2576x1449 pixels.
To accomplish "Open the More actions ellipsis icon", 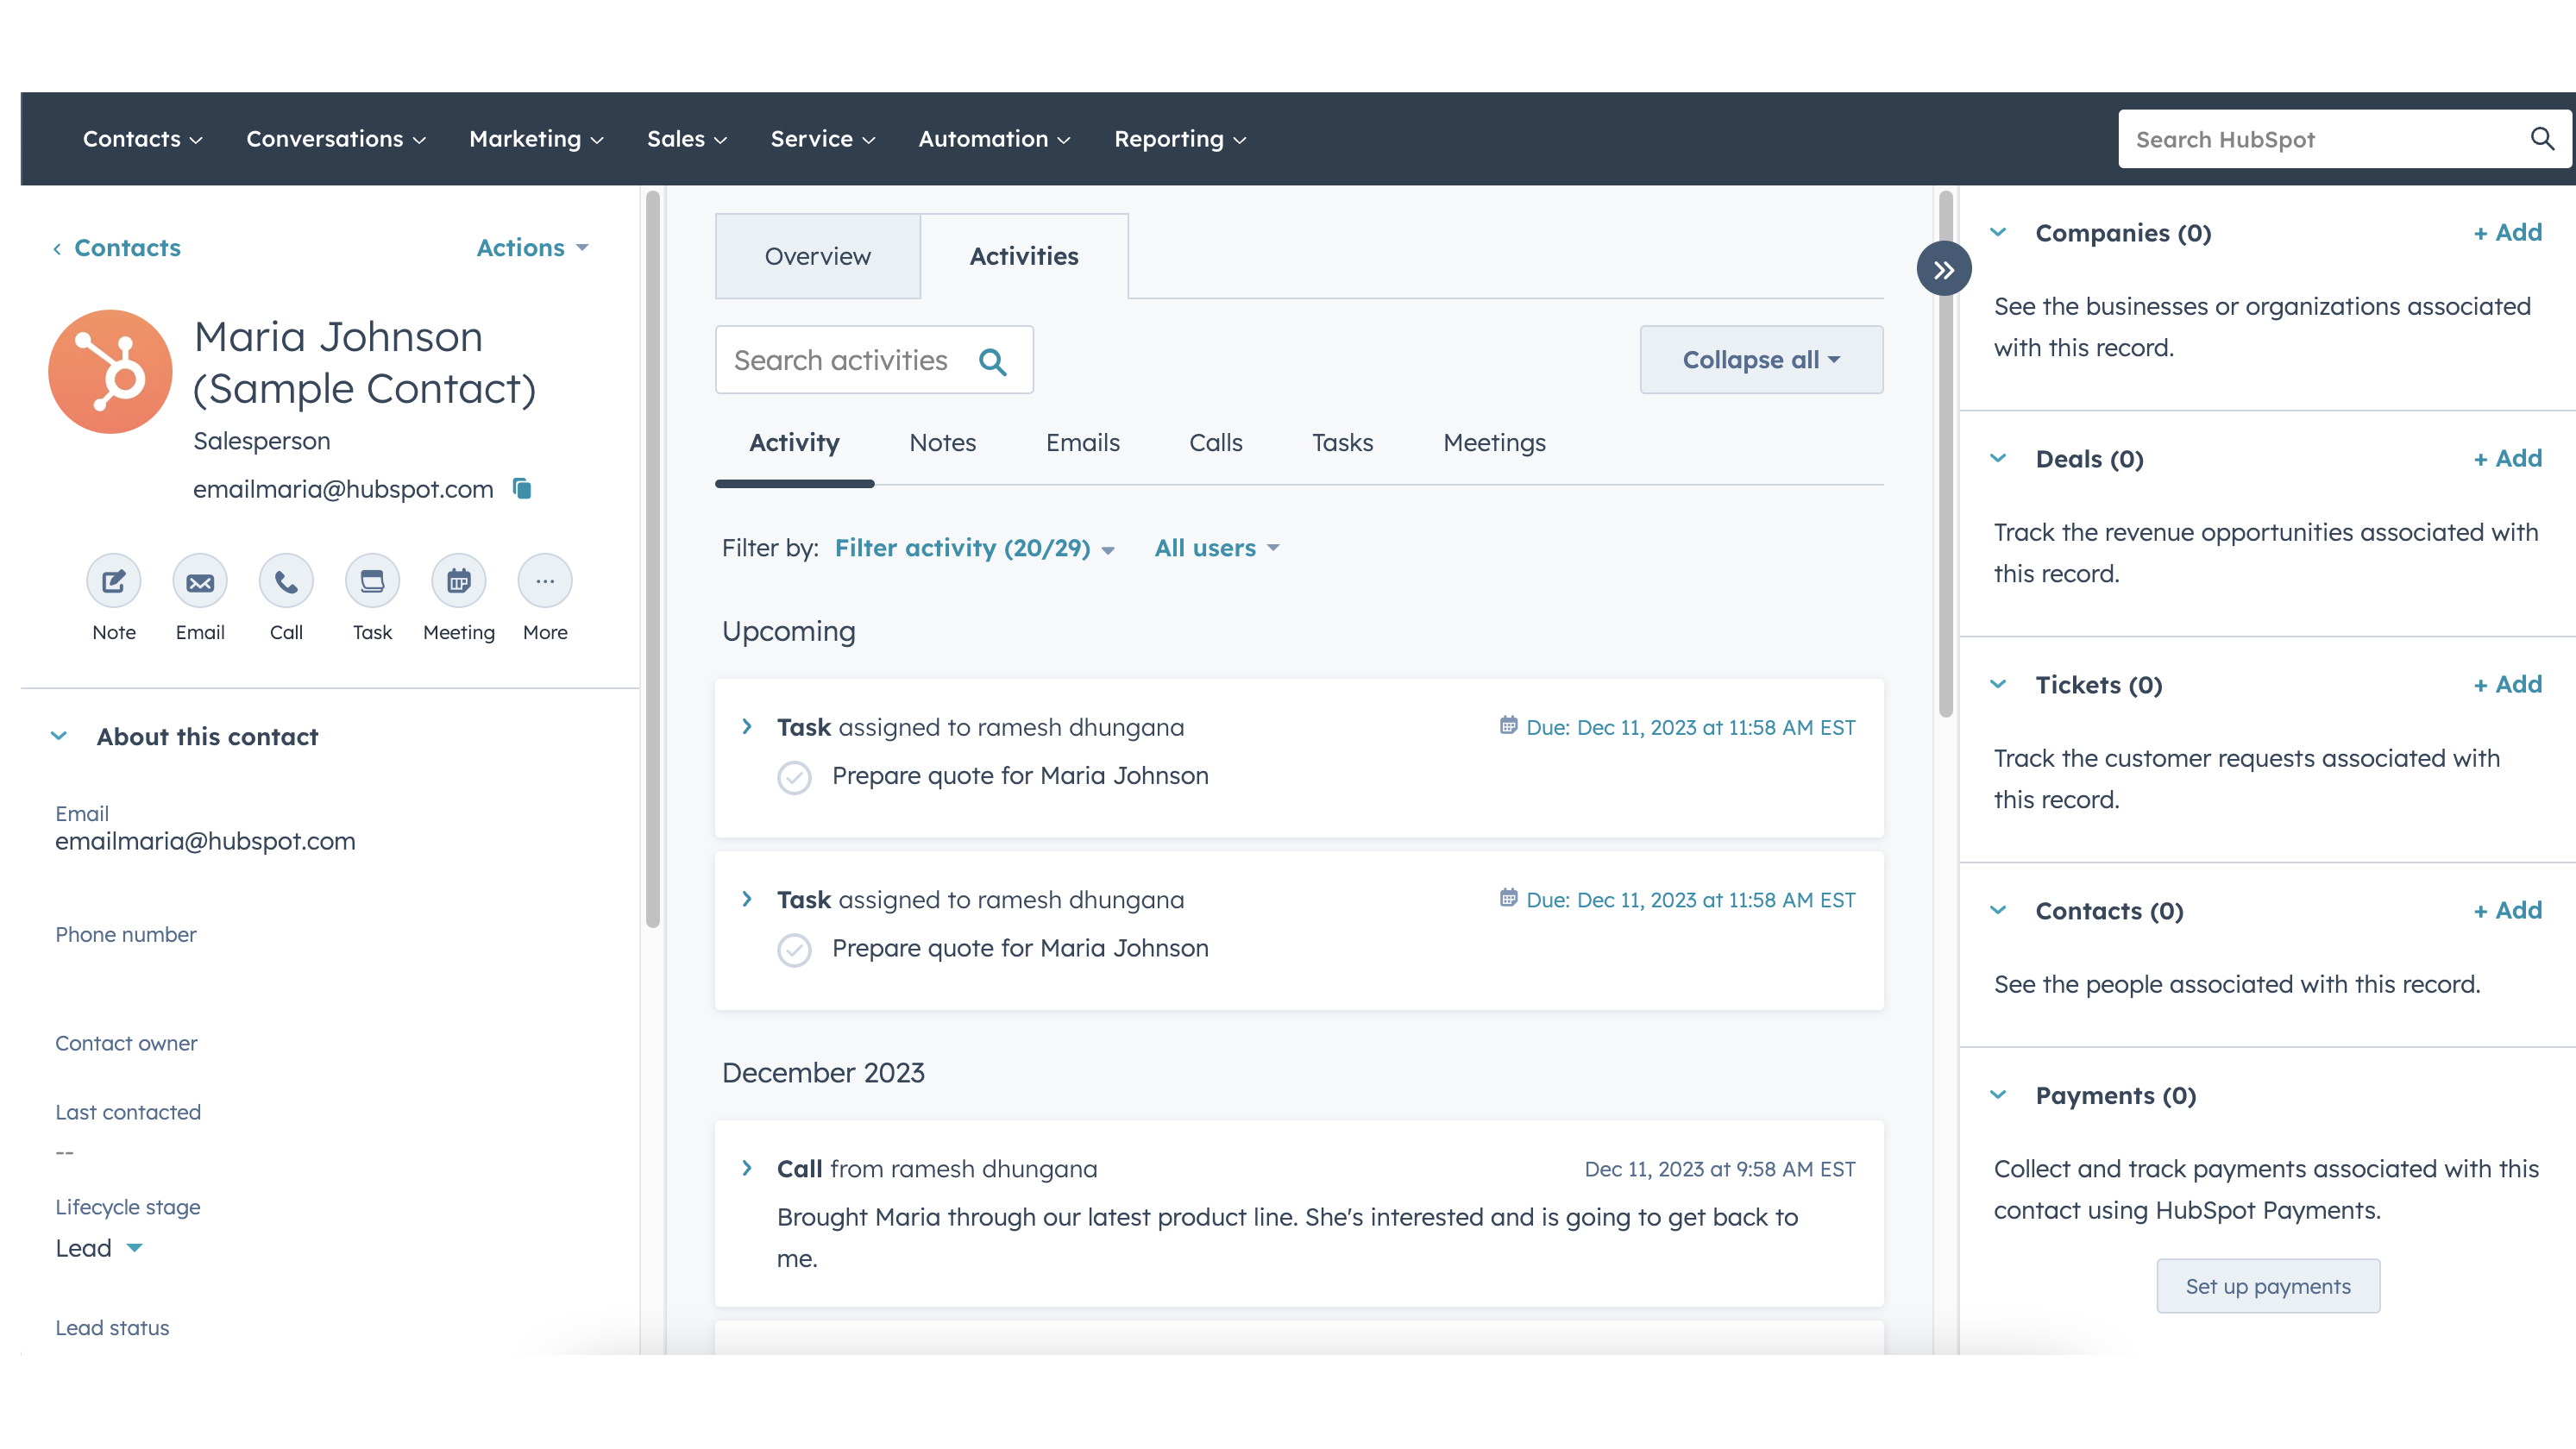I will click(x=544, y=581).
